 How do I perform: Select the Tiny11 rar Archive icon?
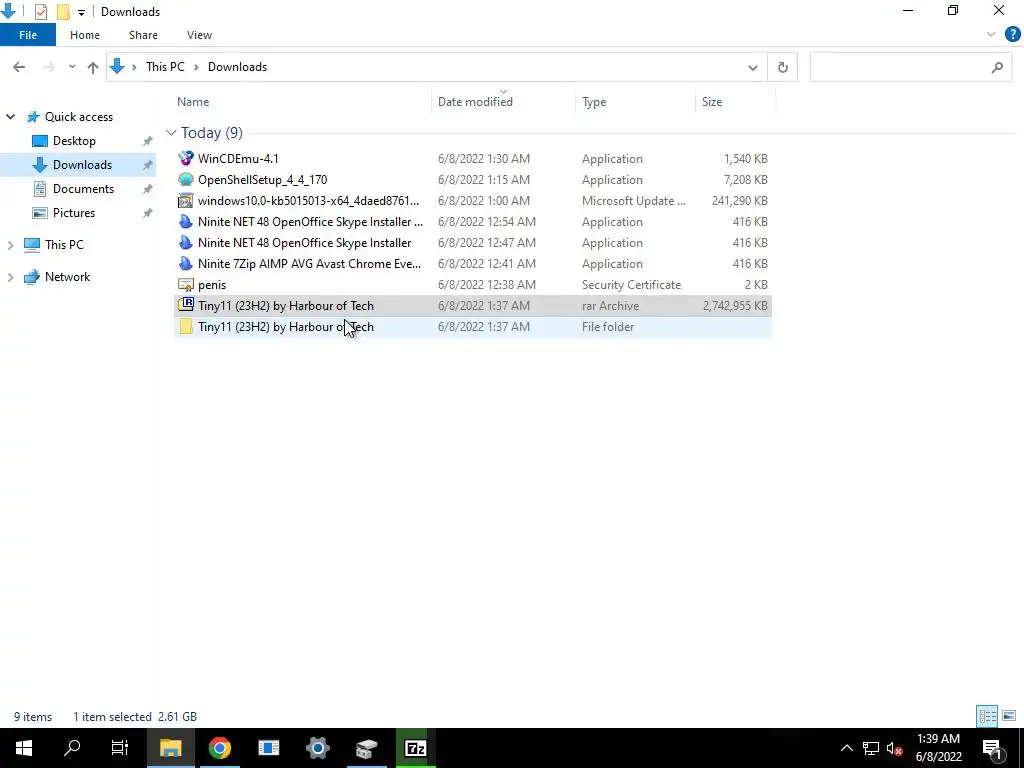[x=185, y=306]
